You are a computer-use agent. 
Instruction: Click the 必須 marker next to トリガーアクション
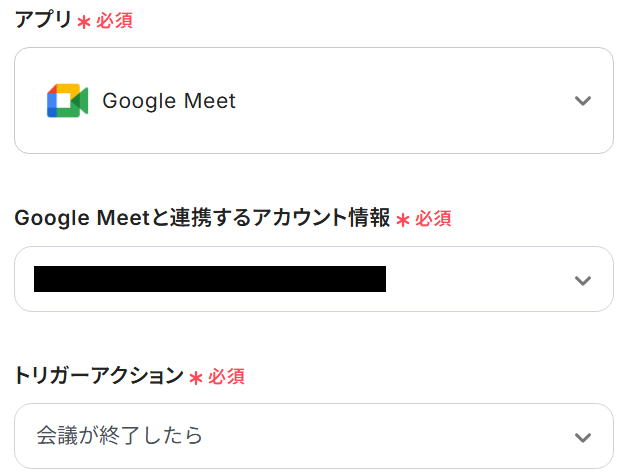(226, 377)
